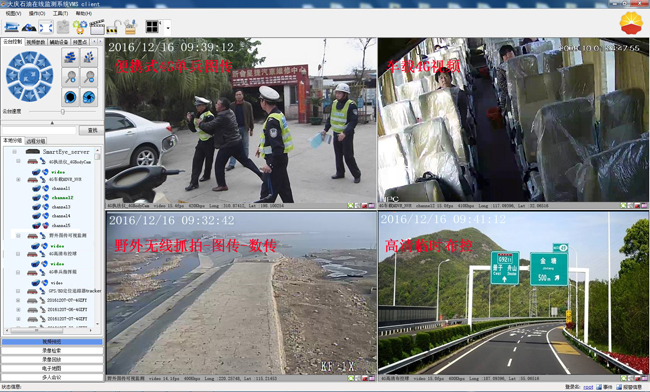
Task: Click the padlock lock icon in toolbar
Action: tap(113, 28)
